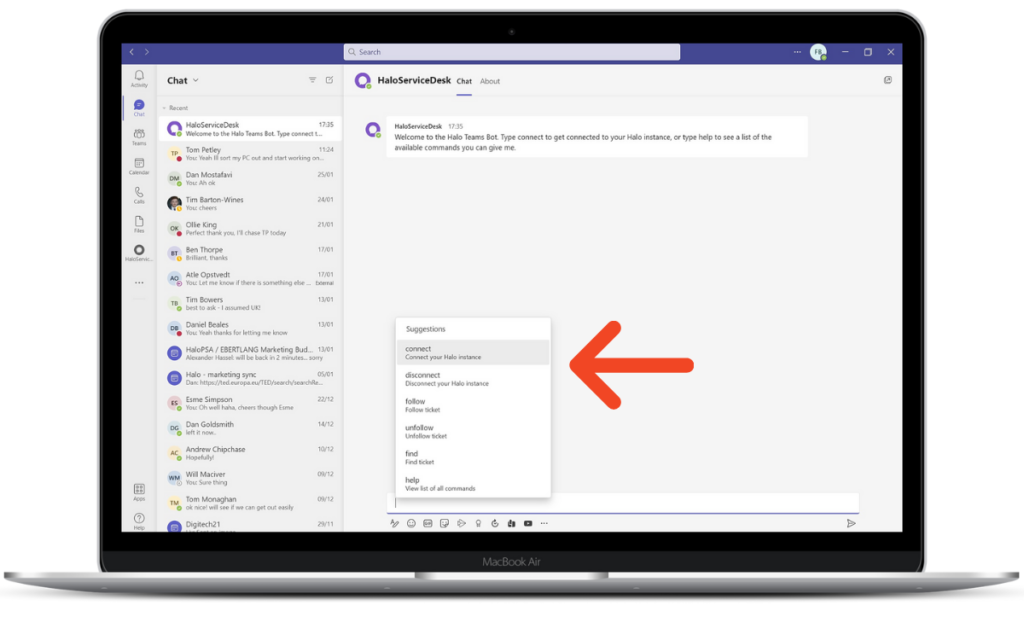Open the Tom Monaghan chat
This screenshot has width=1024, height=617.
click(250, 503)
